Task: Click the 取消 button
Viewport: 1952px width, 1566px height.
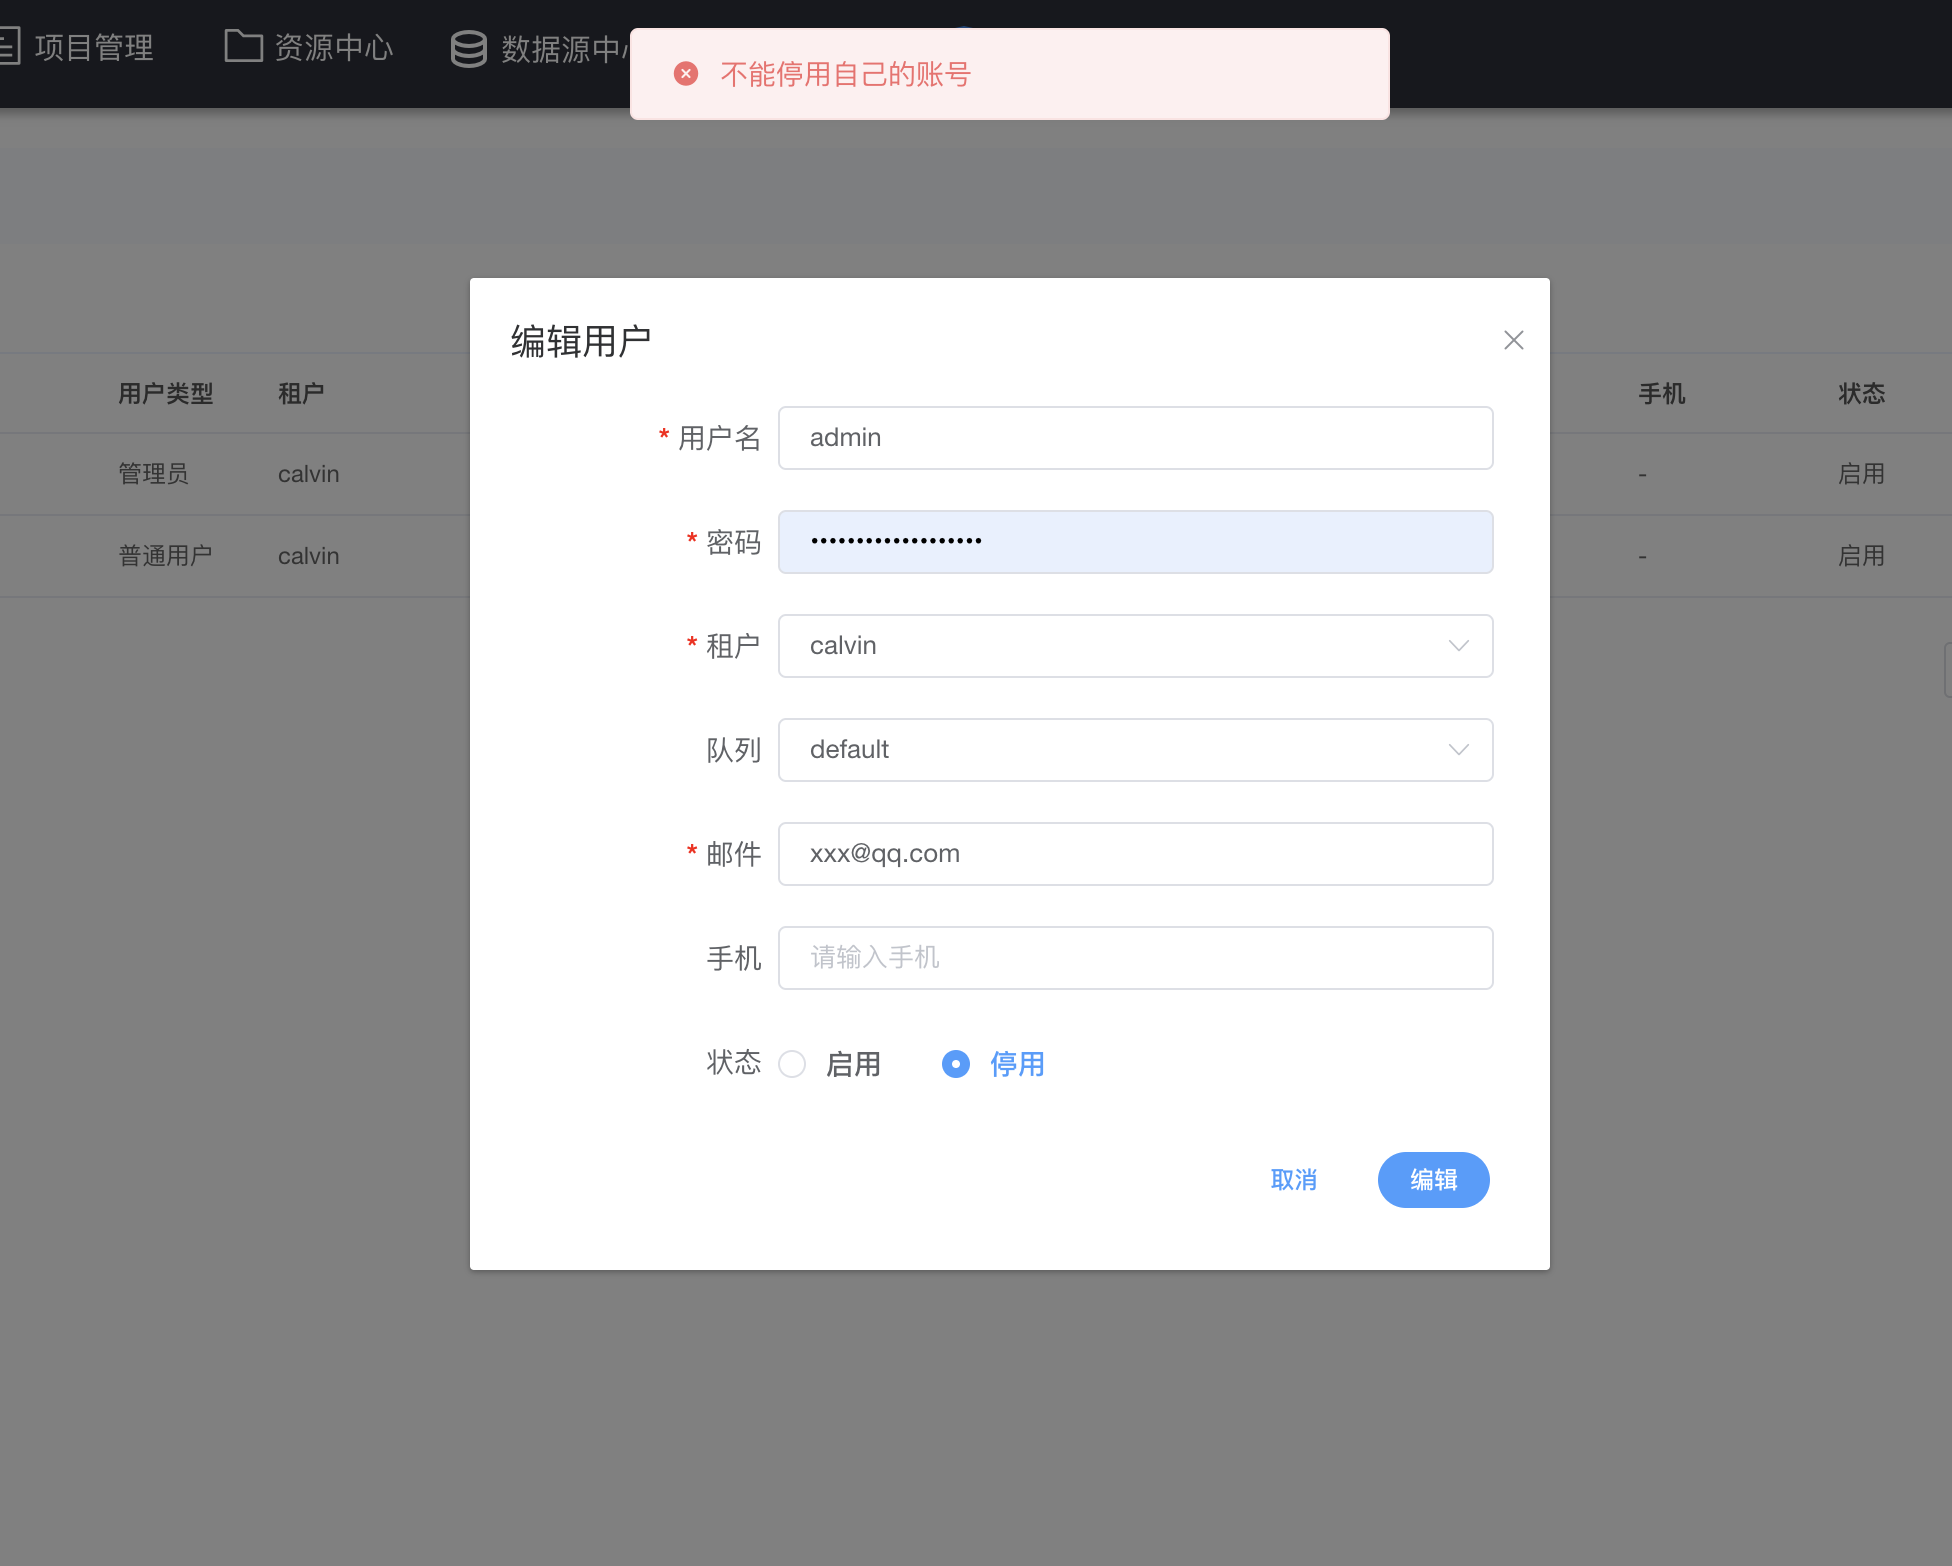Action: (1294, 1180)
